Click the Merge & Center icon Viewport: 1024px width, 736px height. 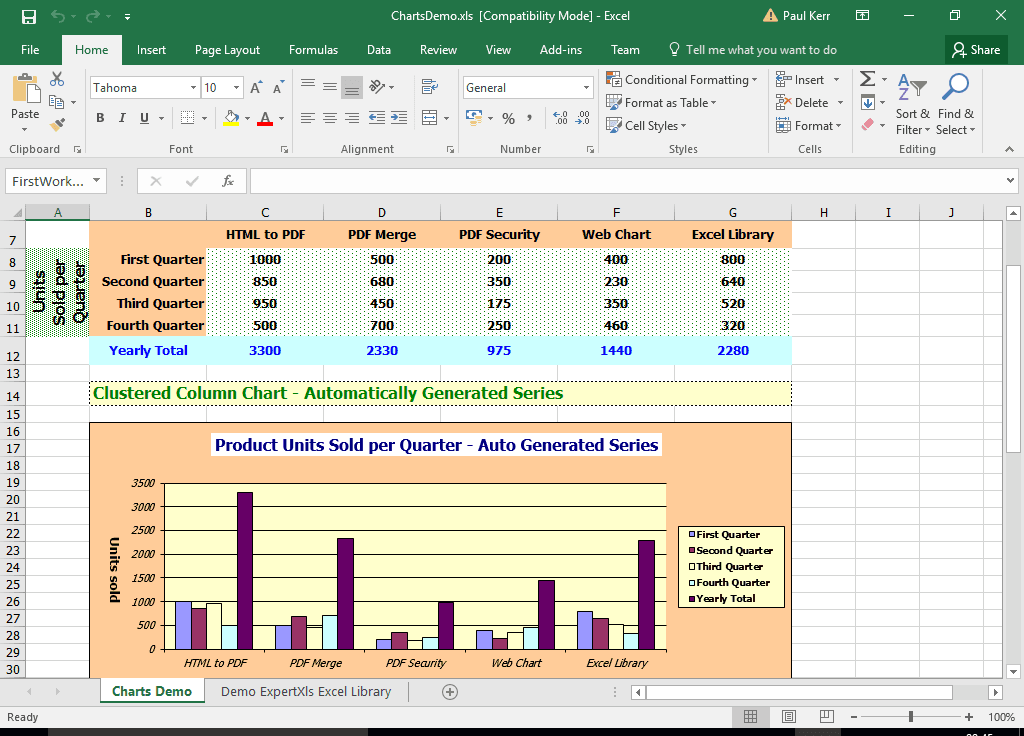(x=430, y=118)
